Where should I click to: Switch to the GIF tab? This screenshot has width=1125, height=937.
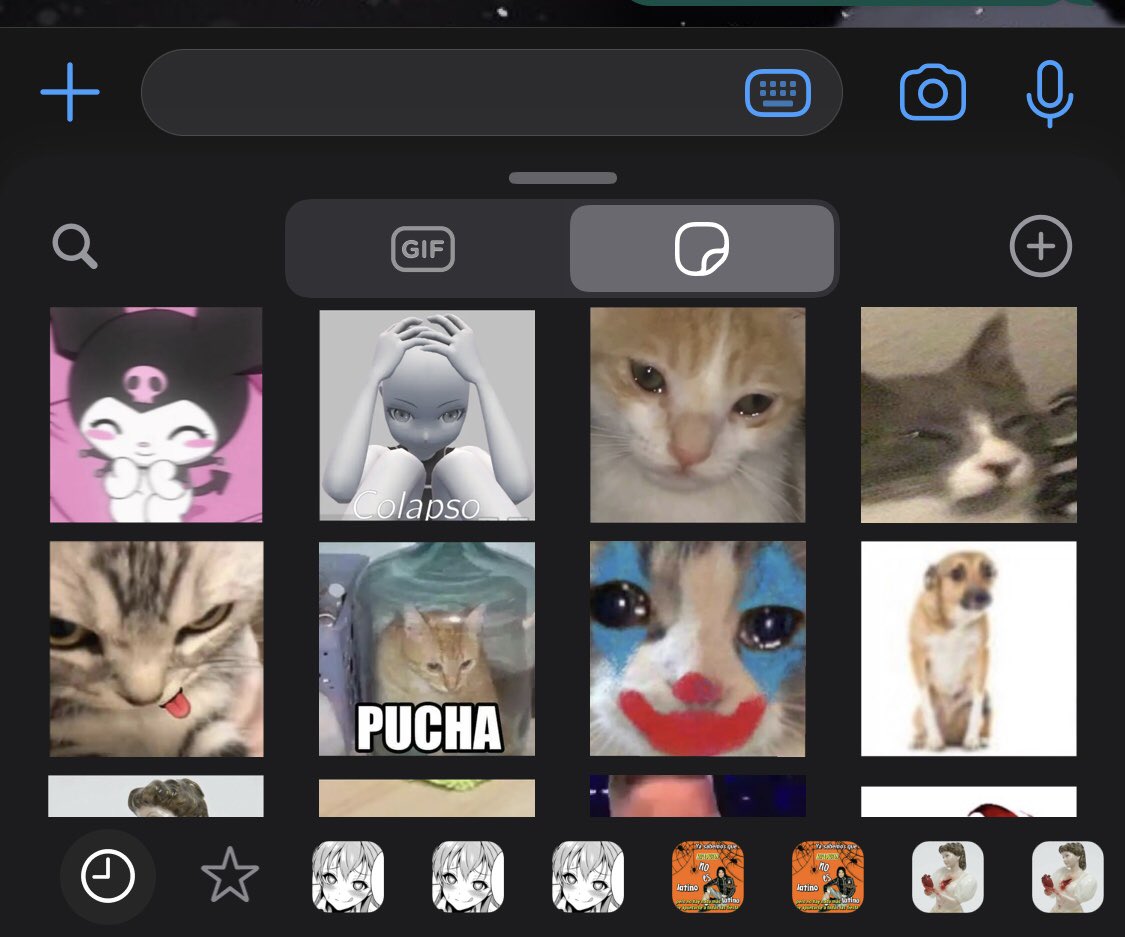(423, 249)
